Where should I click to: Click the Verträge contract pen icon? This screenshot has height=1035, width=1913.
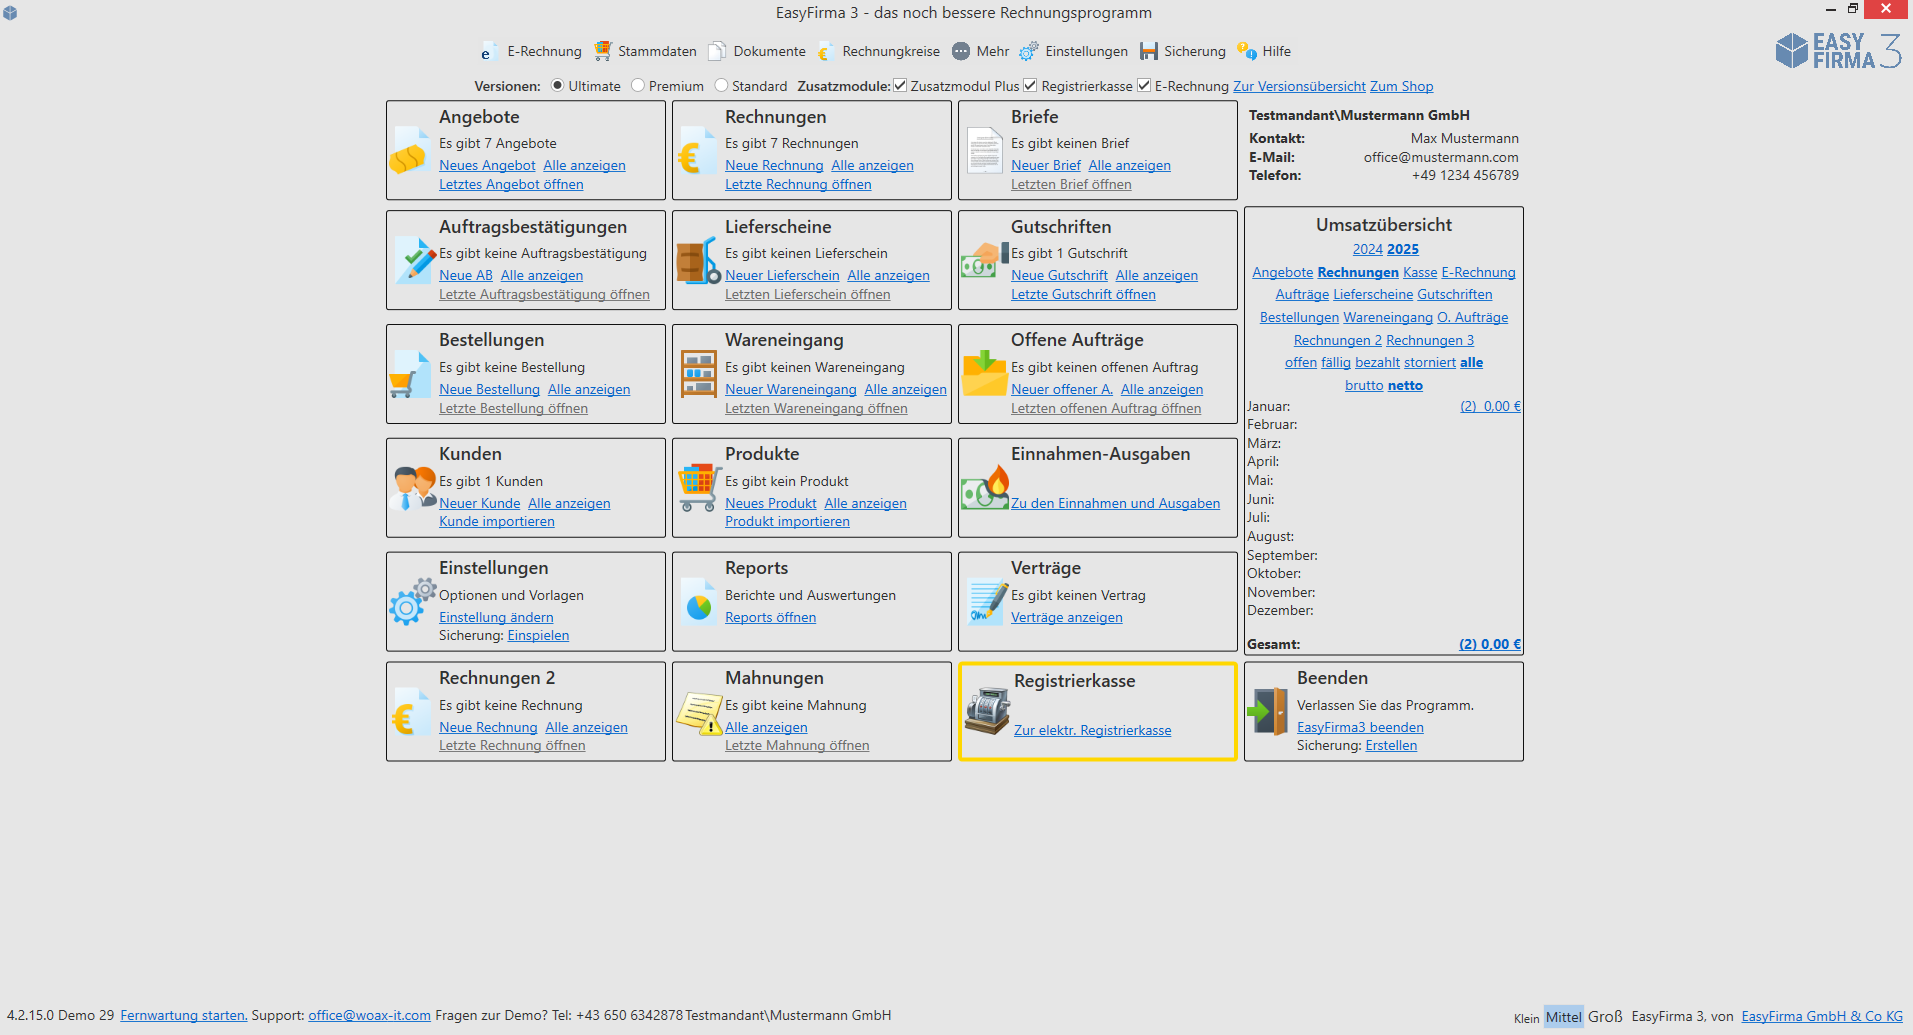[x=988, y=602]
